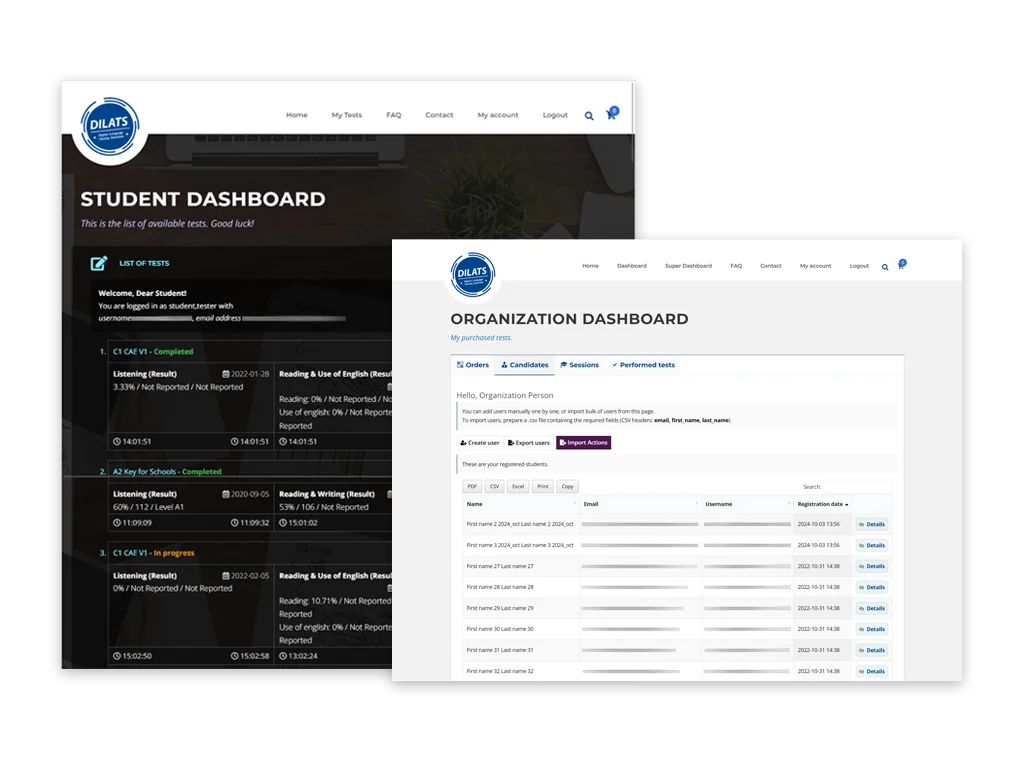Click the List of Tests edit icon
1024x768 pixels.
[x=98, y=264]
